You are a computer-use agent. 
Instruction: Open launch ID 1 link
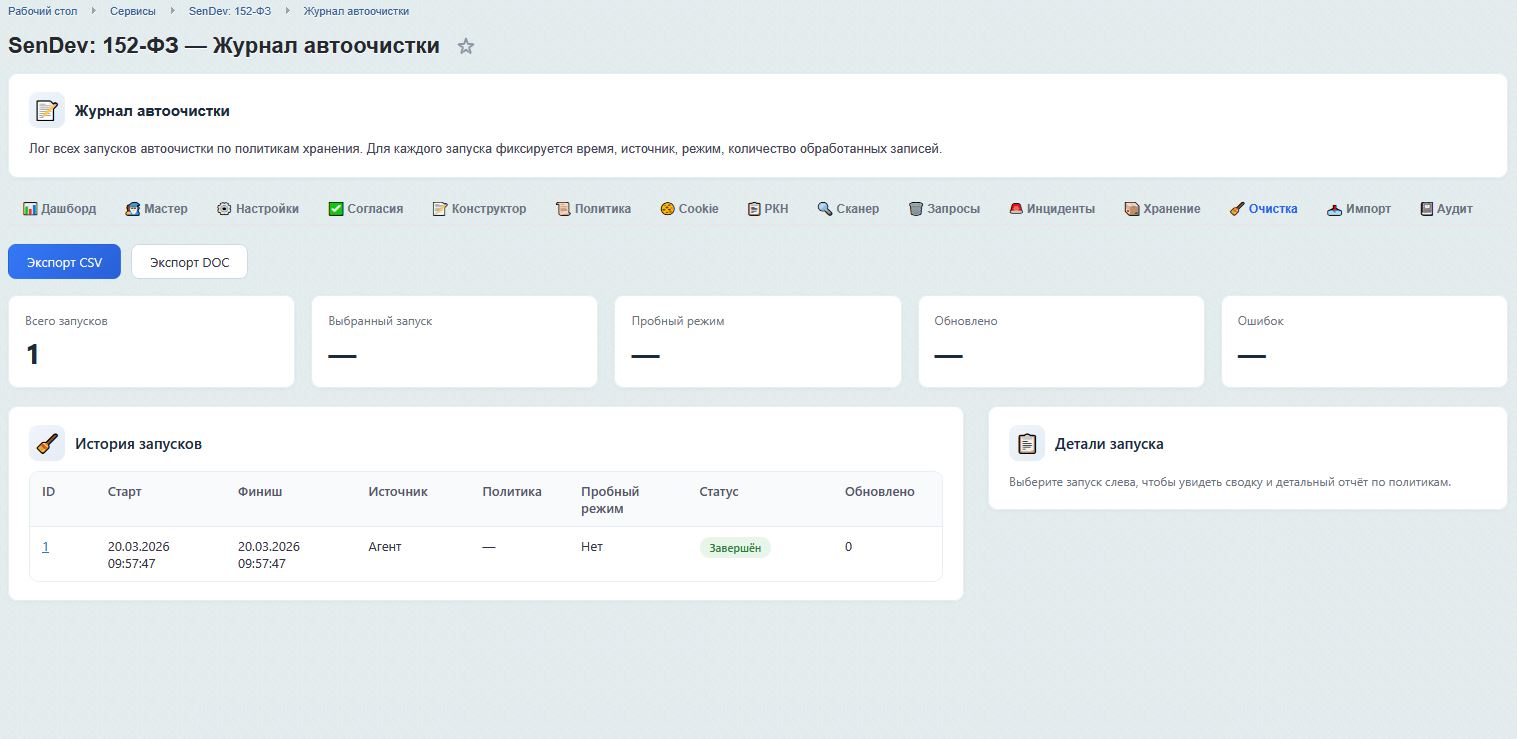45,547
